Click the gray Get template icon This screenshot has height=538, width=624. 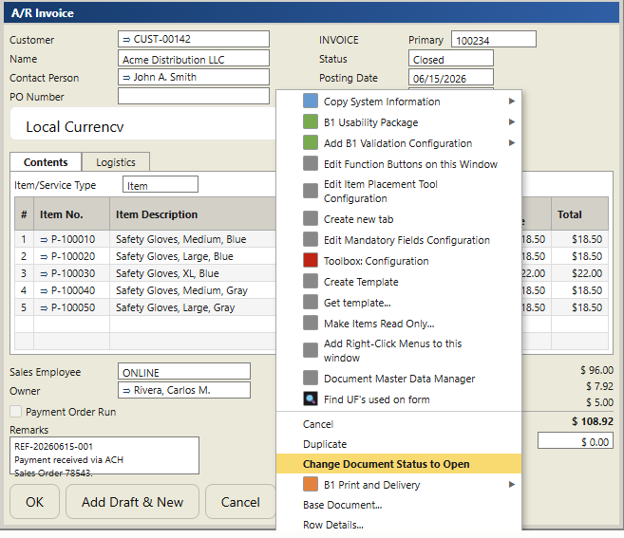point(310,302)
